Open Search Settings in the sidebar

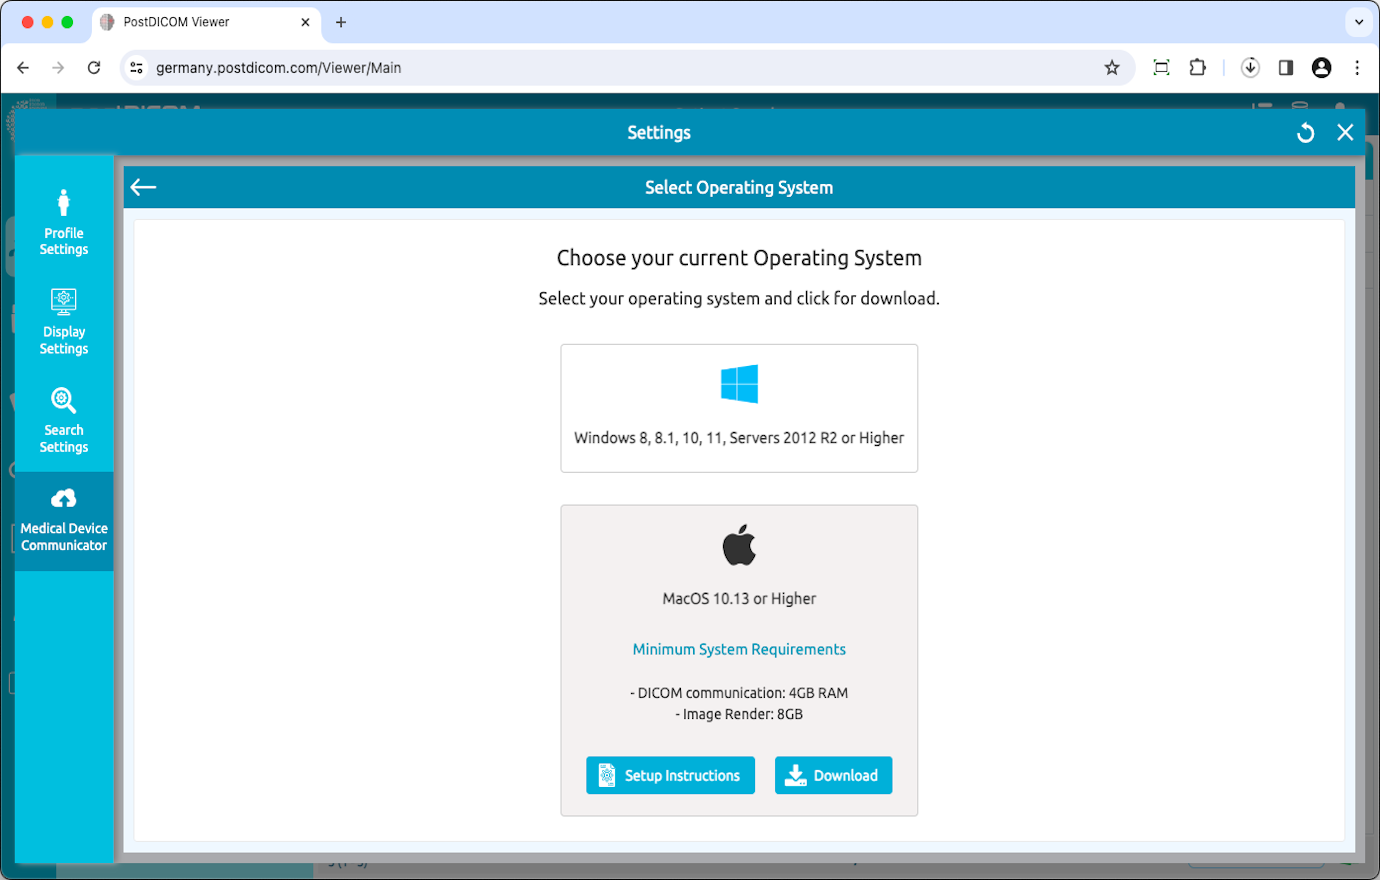click(x=63, y=418)
